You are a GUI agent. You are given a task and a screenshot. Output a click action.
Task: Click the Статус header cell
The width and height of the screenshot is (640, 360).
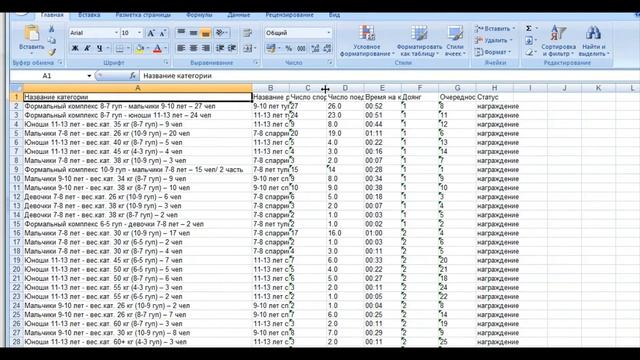tap(494, 97)
